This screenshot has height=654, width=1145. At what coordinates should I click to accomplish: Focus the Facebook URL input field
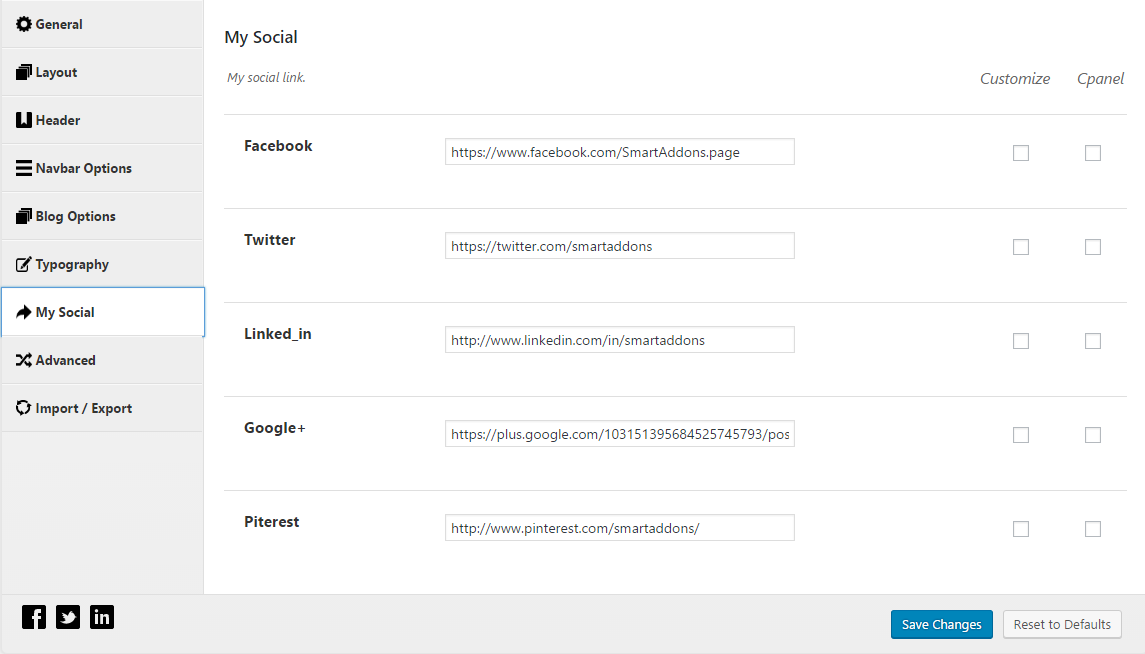[619, 152]
